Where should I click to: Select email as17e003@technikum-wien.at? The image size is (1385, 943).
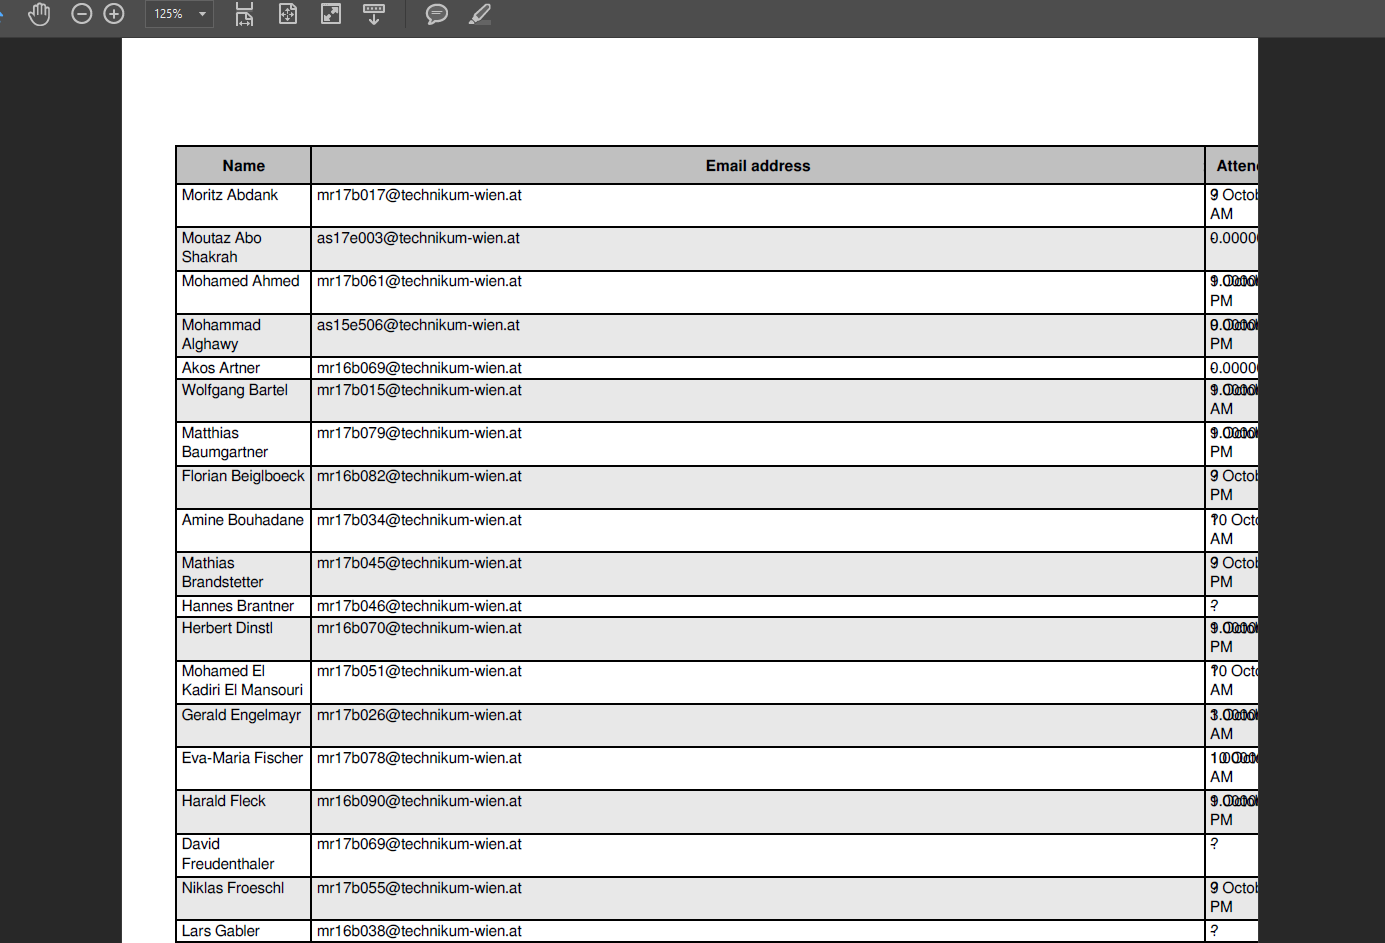pyautogui.click(x=418, y=238)
